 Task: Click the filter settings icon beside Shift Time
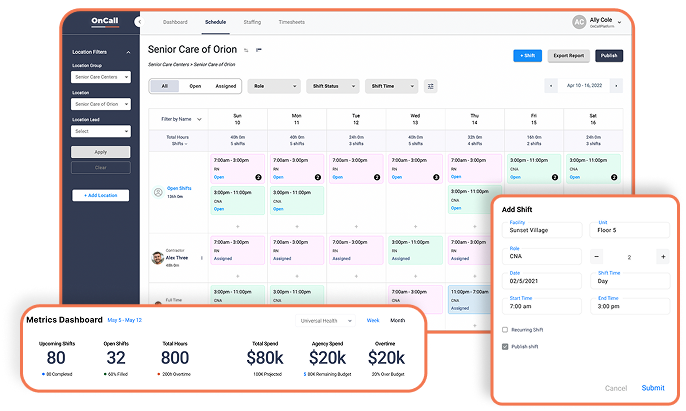pyautogui.click(x=430, y=86)
